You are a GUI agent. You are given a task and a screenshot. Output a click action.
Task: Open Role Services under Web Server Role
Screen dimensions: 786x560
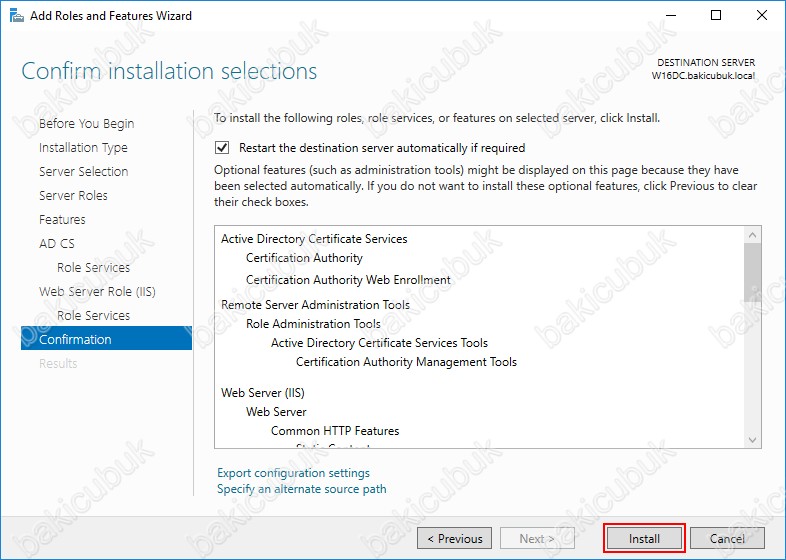coord(94,316)
